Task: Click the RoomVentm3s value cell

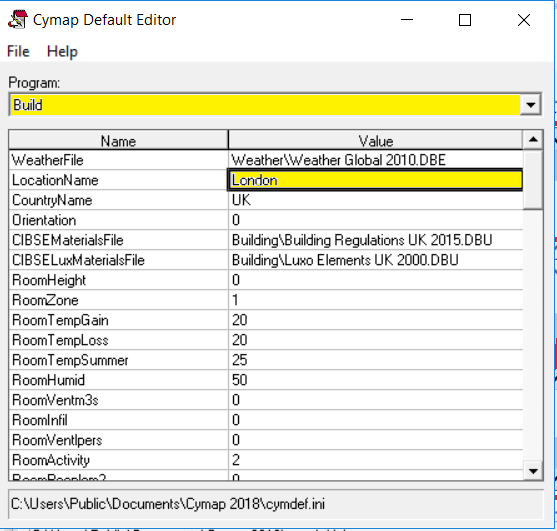Action: (375, 400)
